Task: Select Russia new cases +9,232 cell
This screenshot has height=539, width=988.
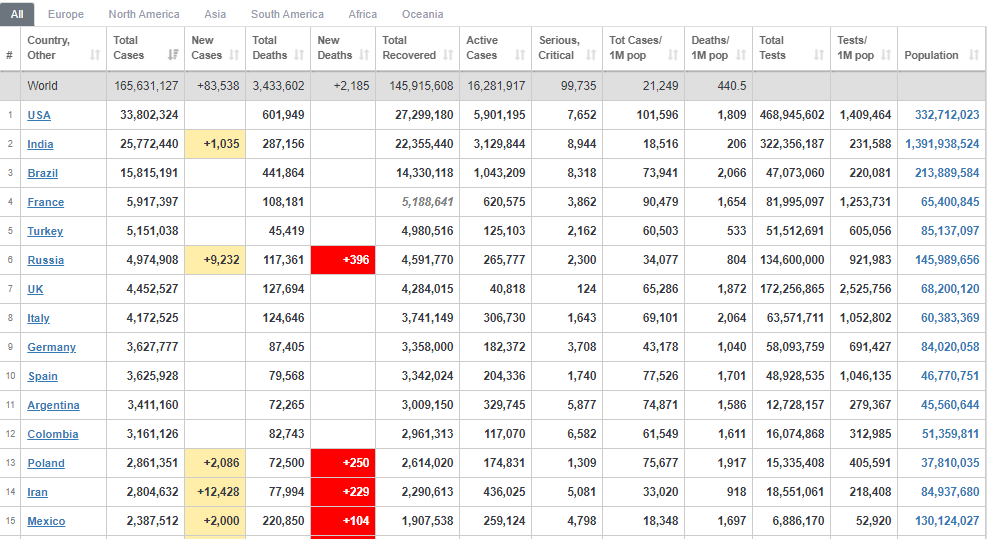Action: point(215,260)
